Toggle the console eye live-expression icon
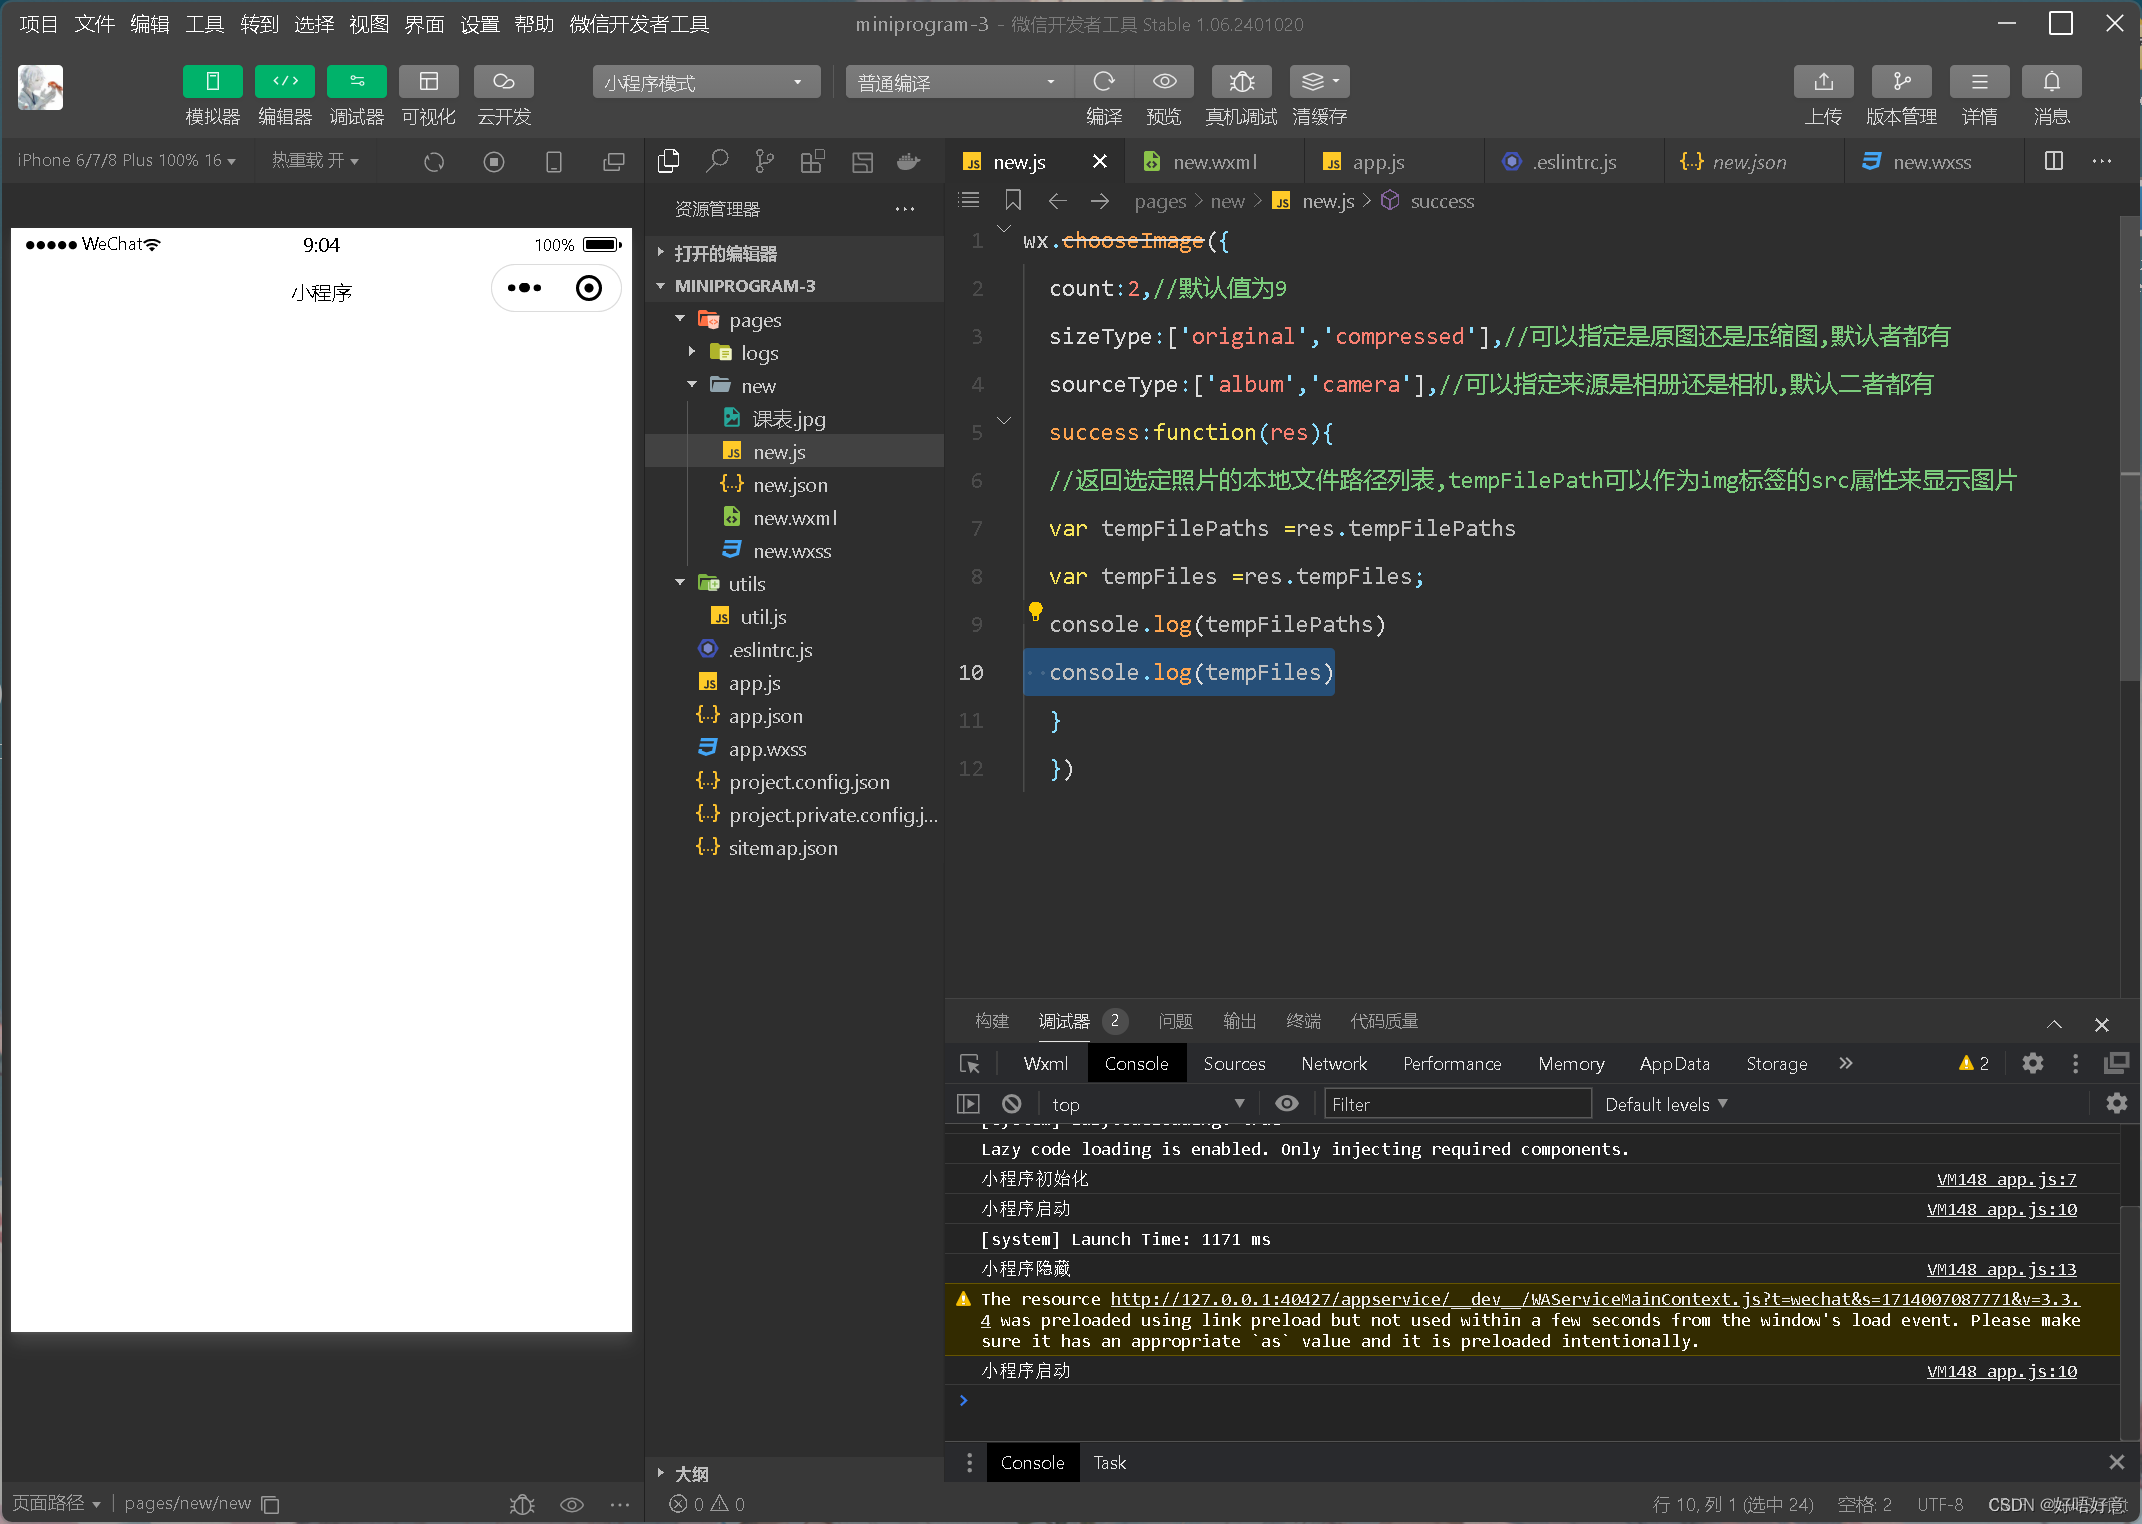The height and width of the screenshot is (1524, 2142). 1286,1104
